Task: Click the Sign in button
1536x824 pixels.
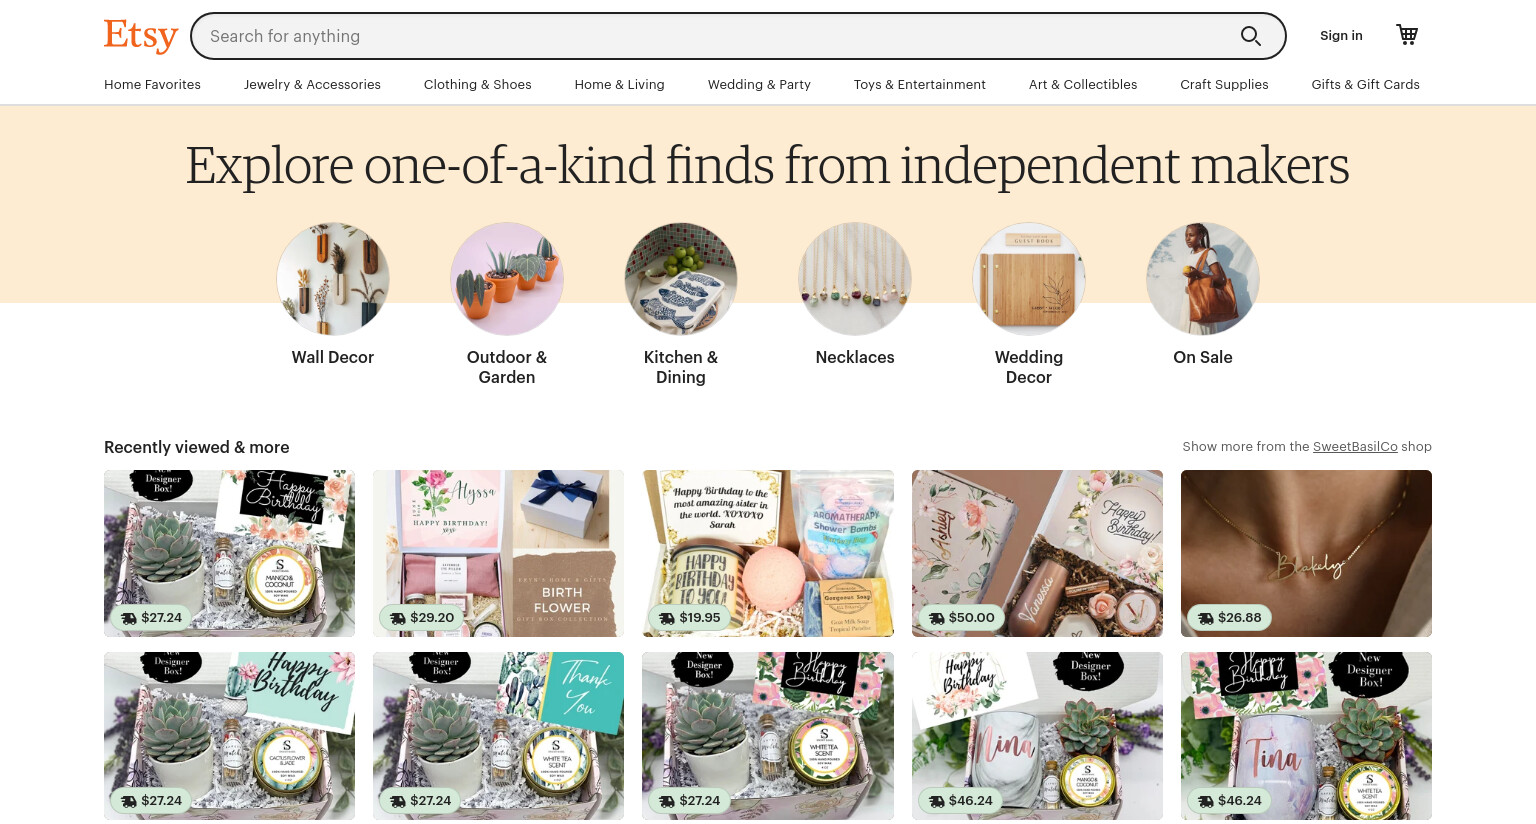Action: (1341, 36)
